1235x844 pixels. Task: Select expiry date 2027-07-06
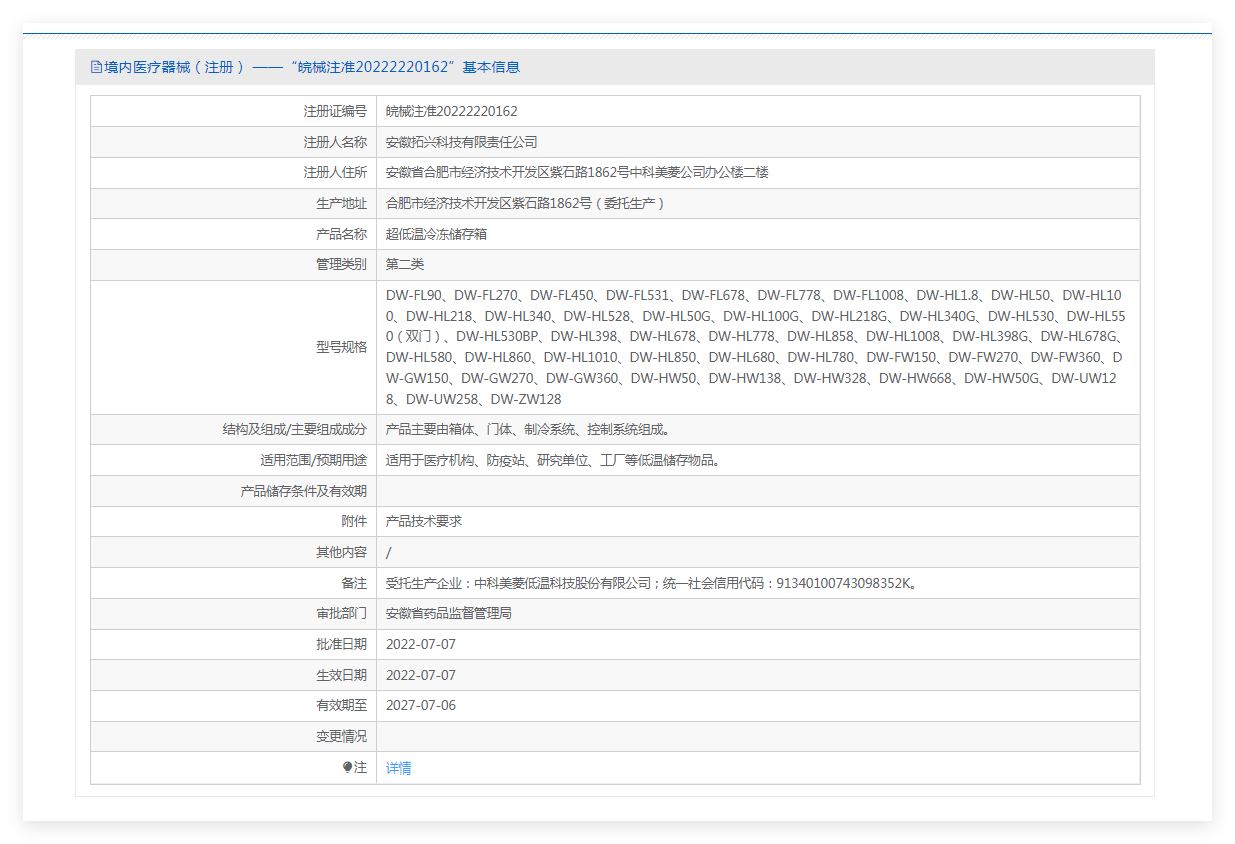(421, 705)
